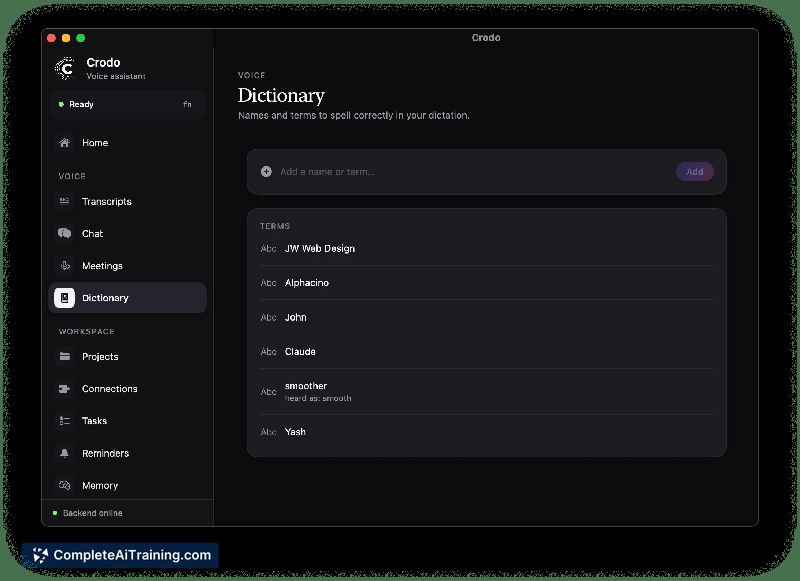Click the Abc icon beside Claude
800x581 pixels.
pyautogui.click(x=268, y=351)
